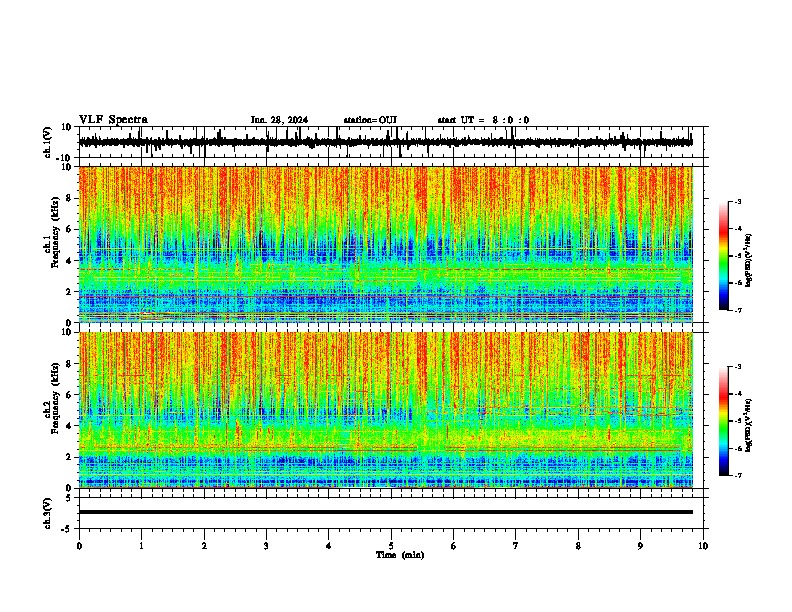Click the ch.1 voltage waveform trace
Viewport: 792px width, 612px height.
coord(385,142)
